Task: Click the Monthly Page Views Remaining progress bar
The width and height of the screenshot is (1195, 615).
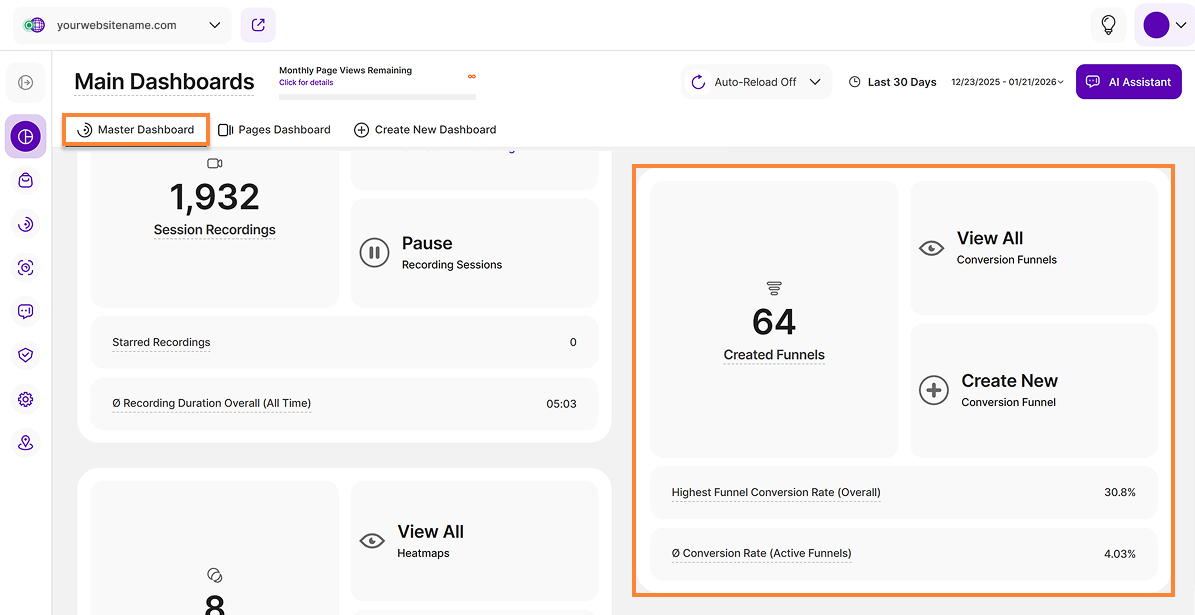Action: 377,97
